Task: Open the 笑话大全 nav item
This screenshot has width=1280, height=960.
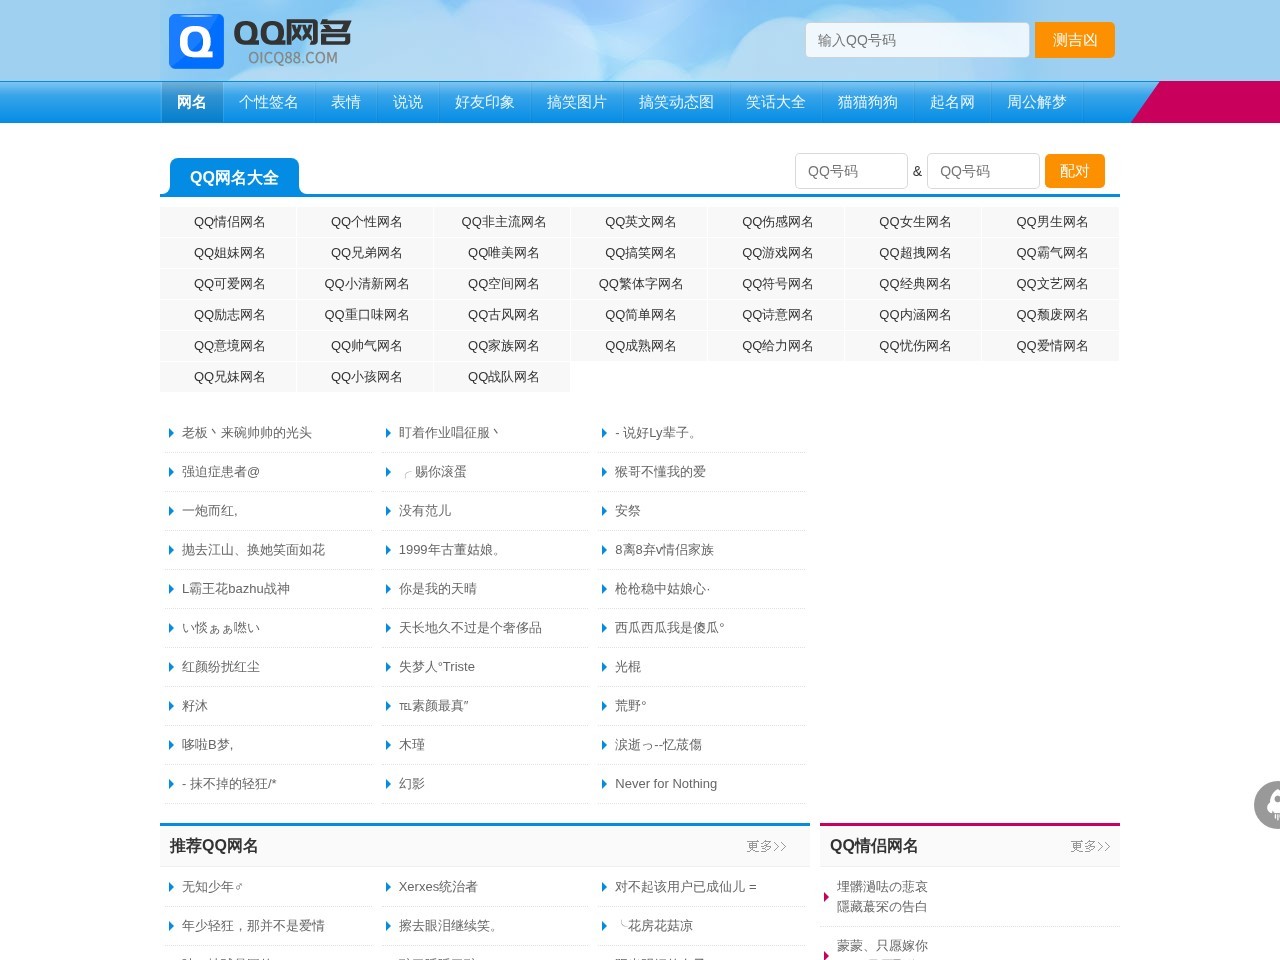Action: tap(776, 102)
